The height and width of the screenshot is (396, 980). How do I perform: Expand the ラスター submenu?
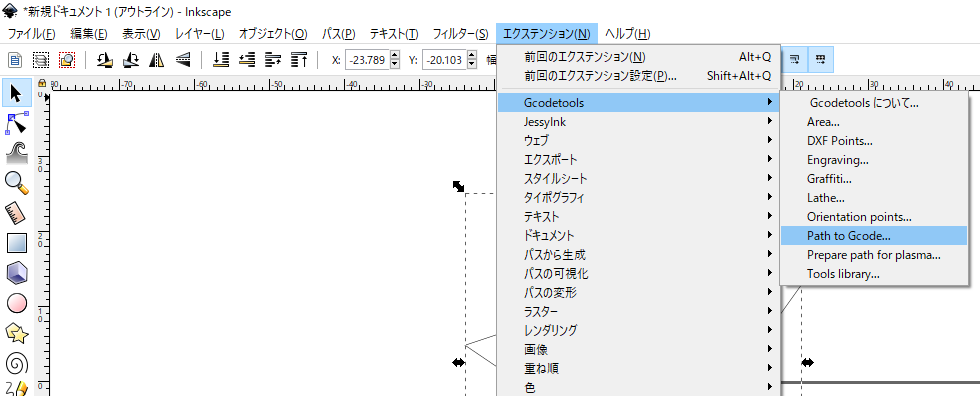[x=638, y=311]
